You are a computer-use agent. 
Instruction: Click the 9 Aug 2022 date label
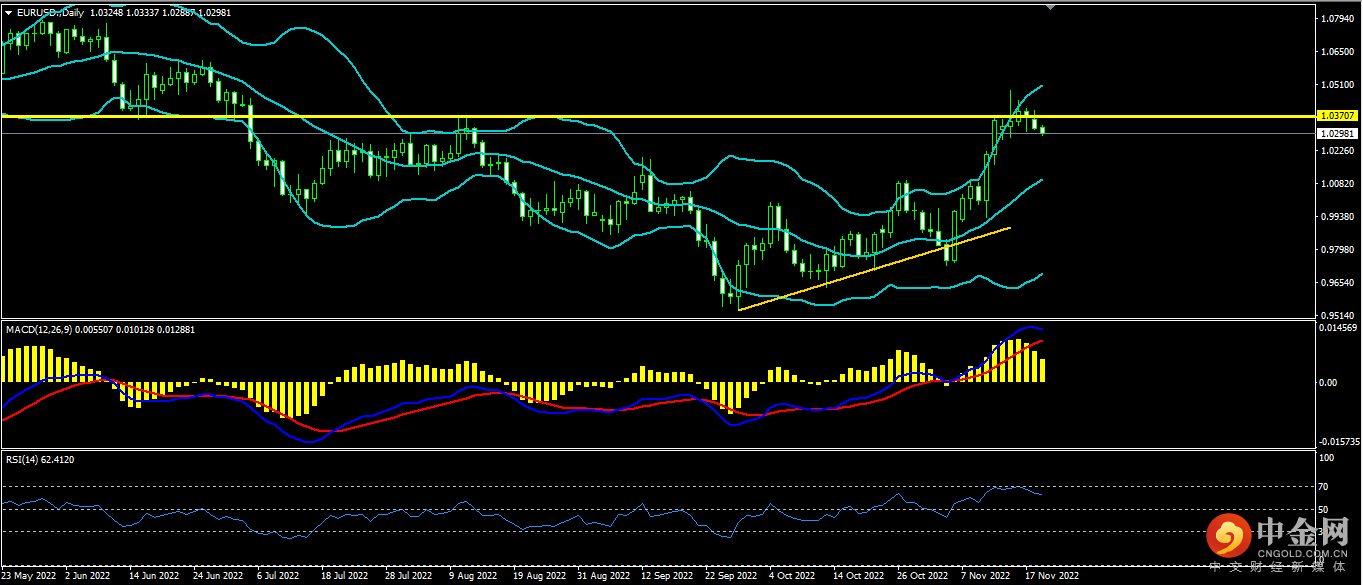point(473,576)
